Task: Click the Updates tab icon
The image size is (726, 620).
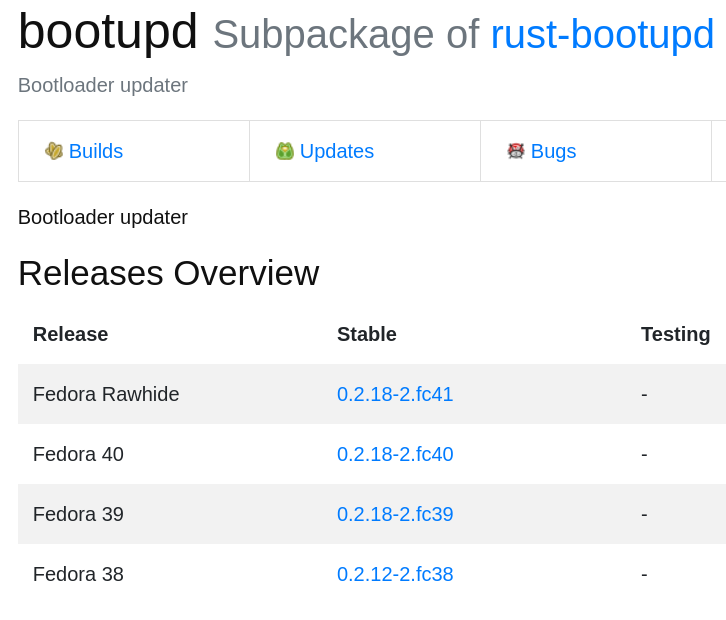Action: [285, 151]
